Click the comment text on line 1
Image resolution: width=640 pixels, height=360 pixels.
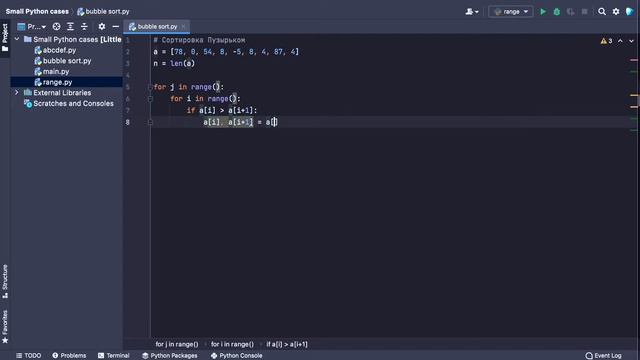[x=199, y=40]
